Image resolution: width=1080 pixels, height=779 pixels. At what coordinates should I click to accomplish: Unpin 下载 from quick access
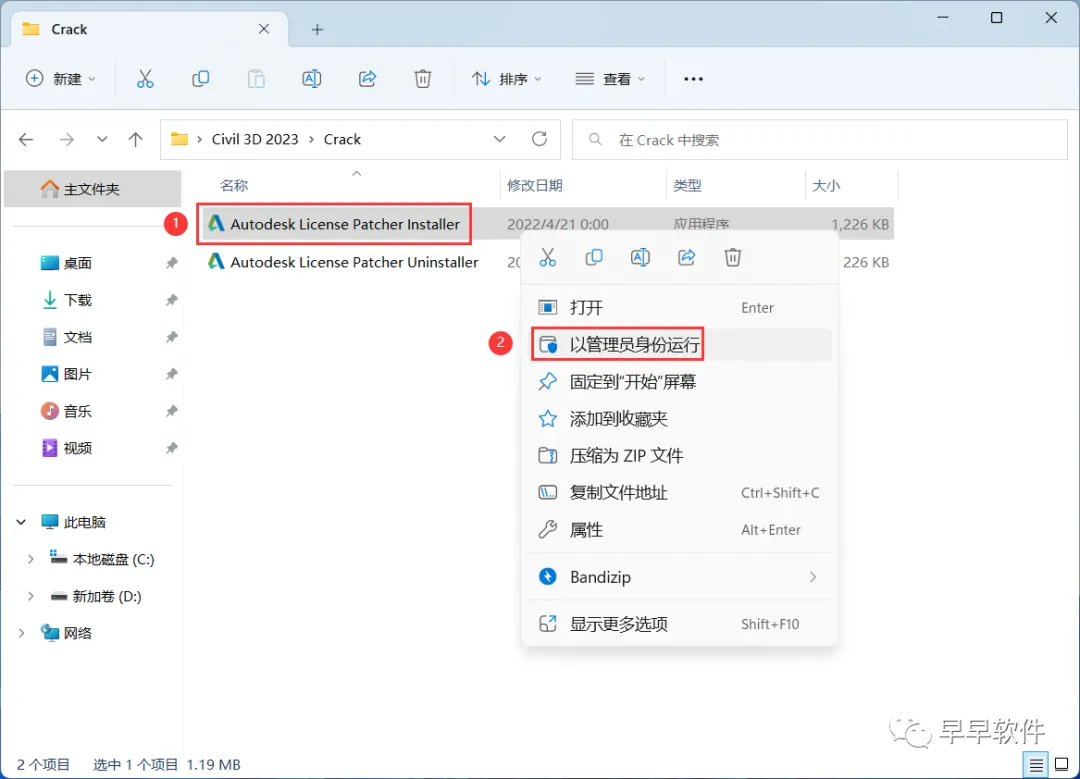pos(172,300)
